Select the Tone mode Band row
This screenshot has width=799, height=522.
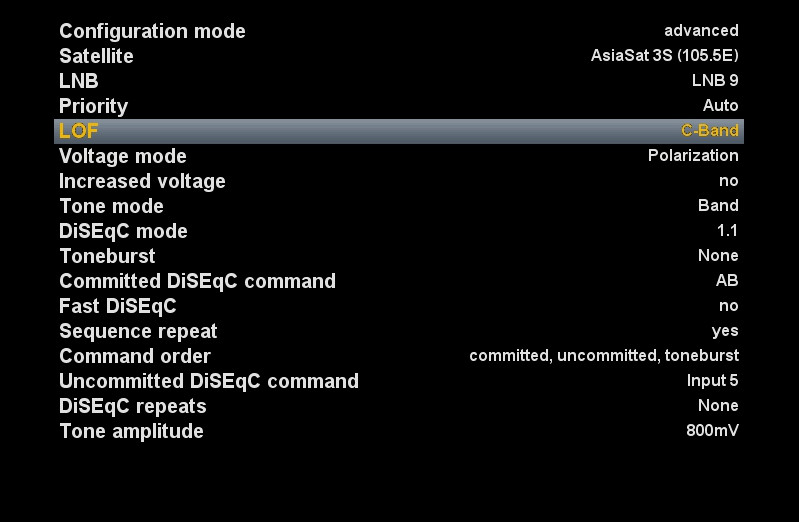point(399,206)
